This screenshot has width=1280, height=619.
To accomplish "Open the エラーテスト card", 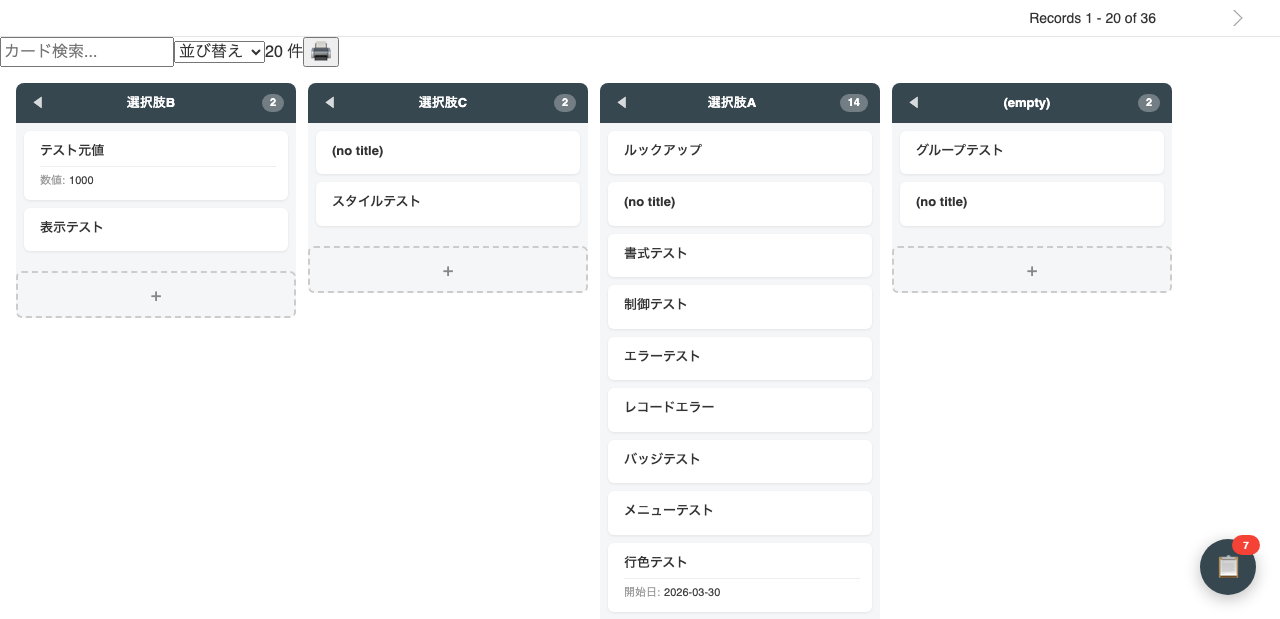I will [740, 358].
